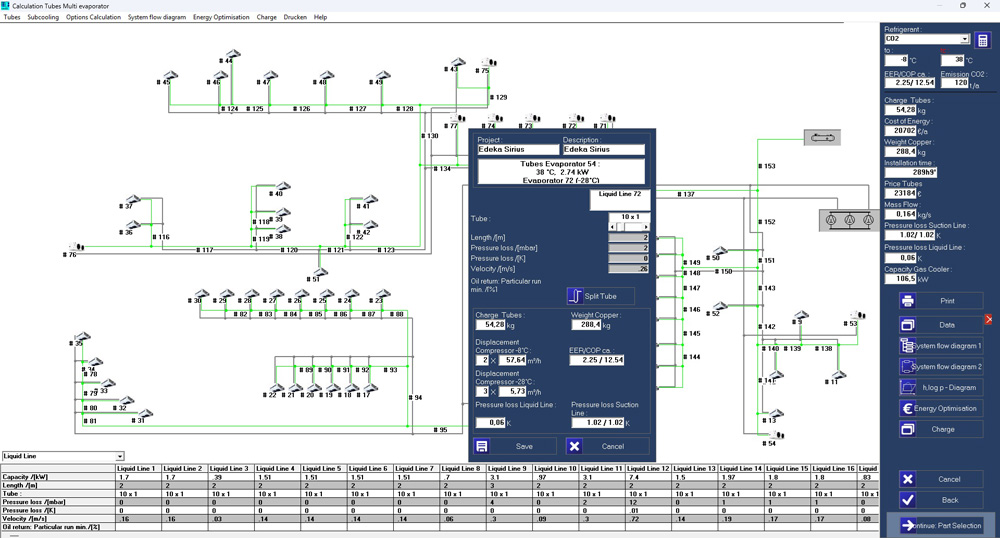Click the red X beside Data button

pos(989,319)
